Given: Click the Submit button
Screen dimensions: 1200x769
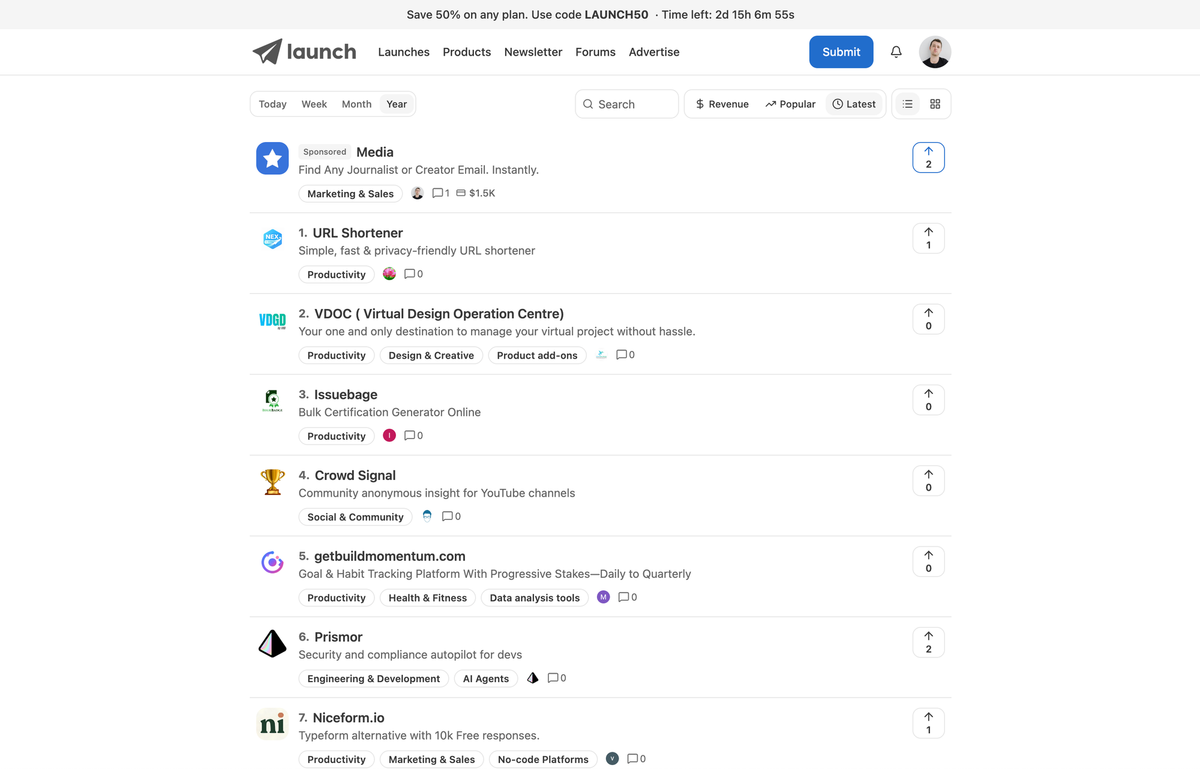Looking at the screenshot, I should (x=841, y=51).
